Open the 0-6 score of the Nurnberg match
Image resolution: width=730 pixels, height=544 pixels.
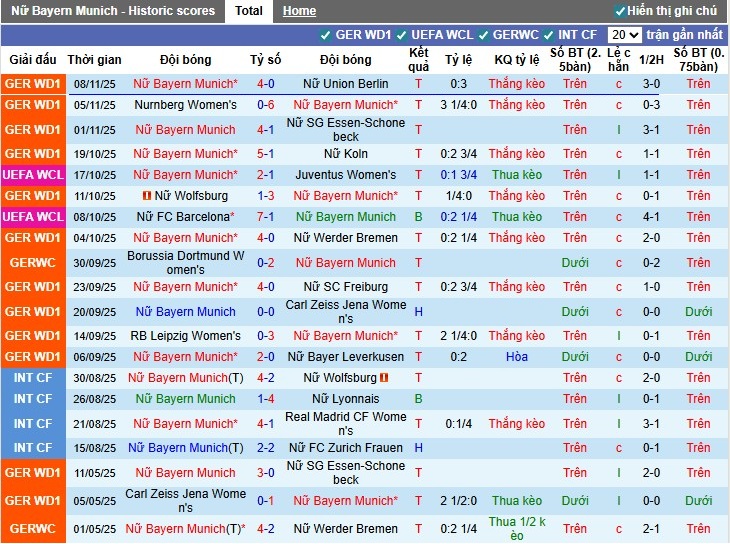[265, 105]
